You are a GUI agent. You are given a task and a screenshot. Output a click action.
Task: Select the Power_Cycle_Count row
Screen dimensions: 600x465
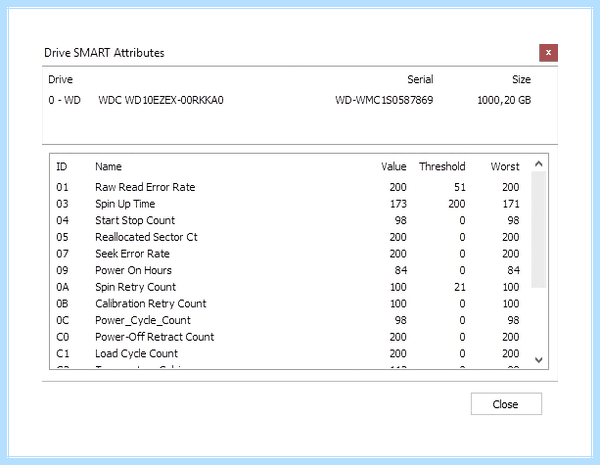288,320
